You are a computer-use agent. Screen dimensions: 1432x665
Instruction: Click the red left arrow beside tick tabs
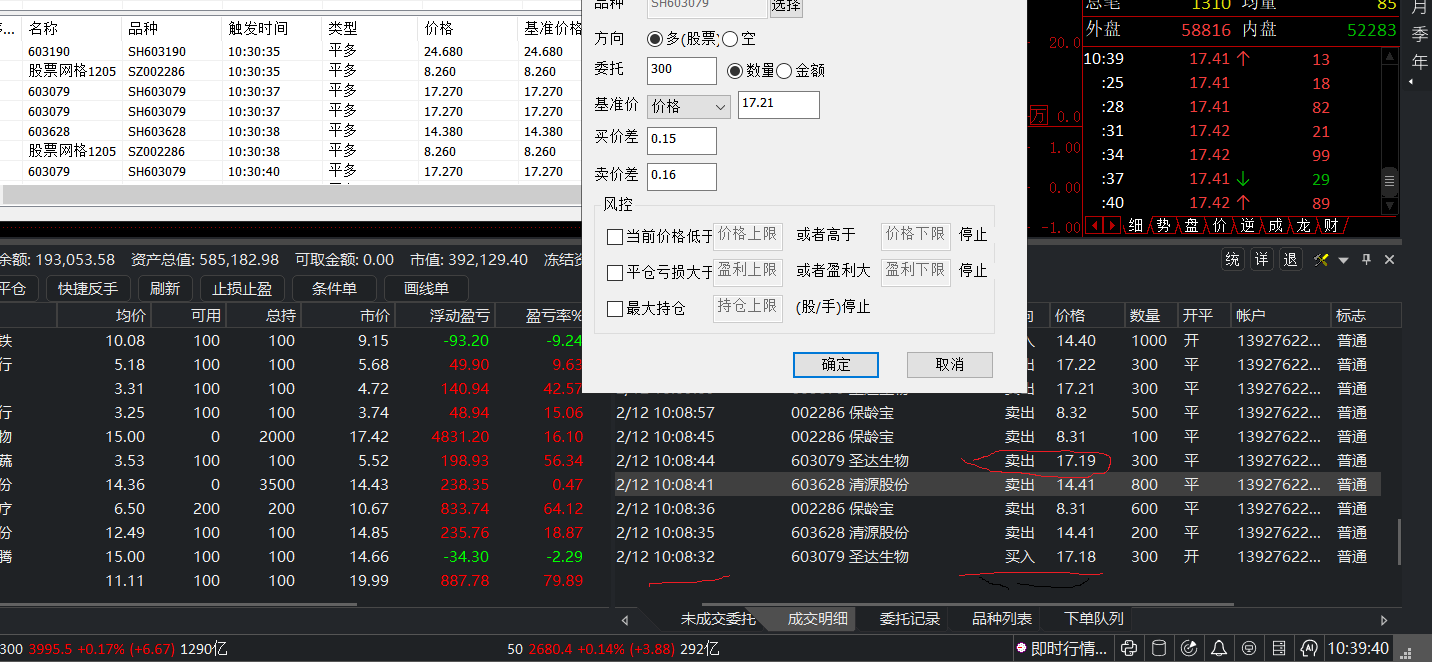1095,226
